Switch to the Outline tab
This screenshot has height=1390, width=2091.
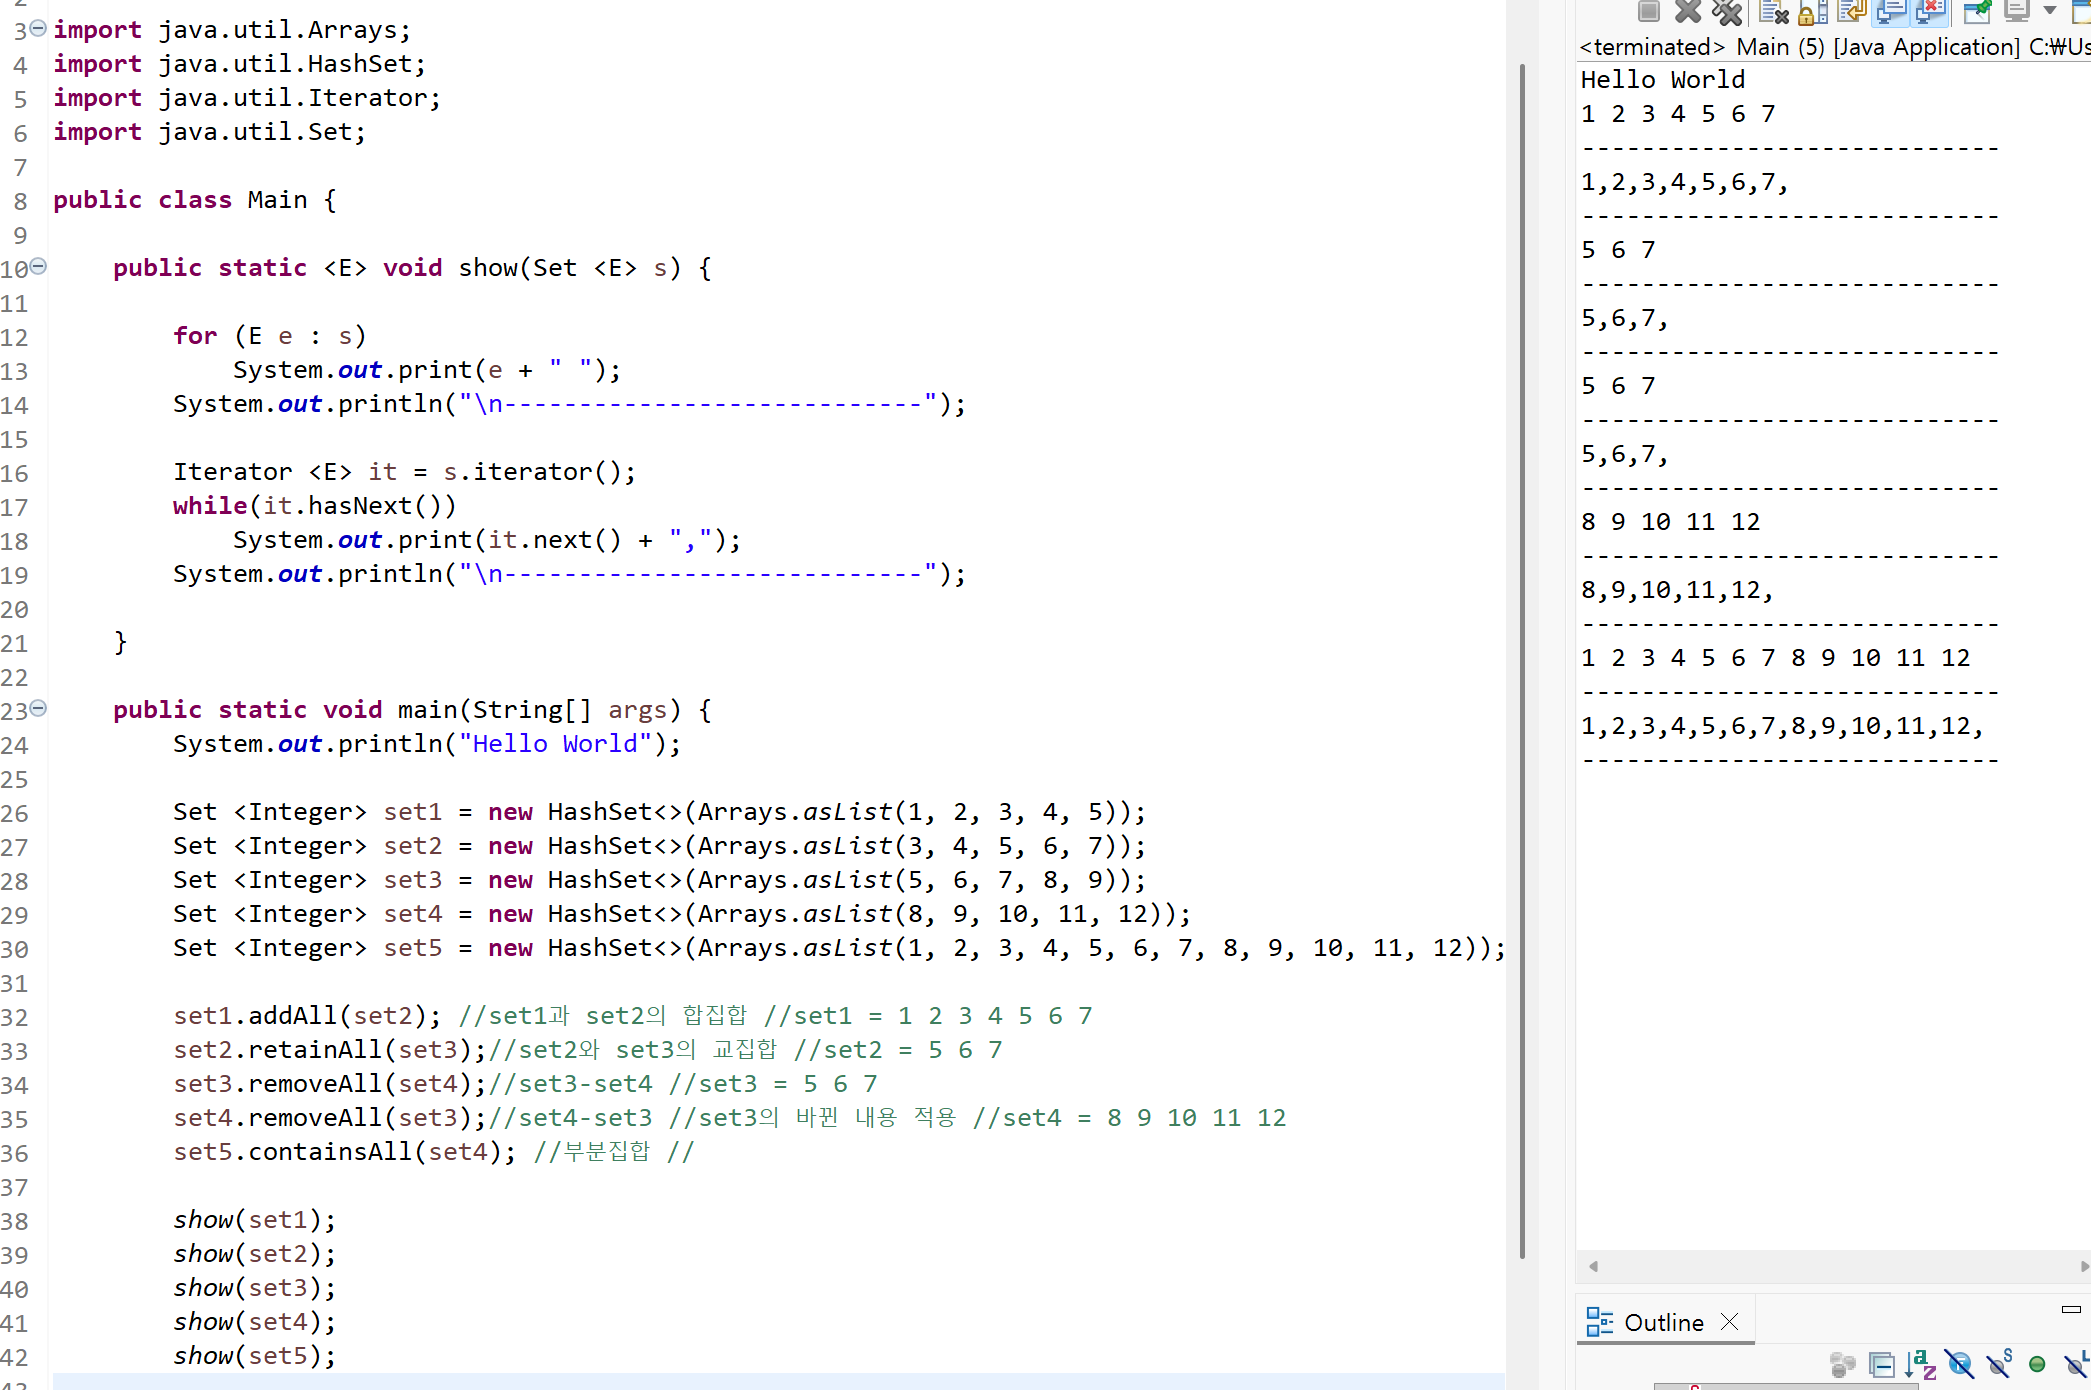coord(1662,1322)
